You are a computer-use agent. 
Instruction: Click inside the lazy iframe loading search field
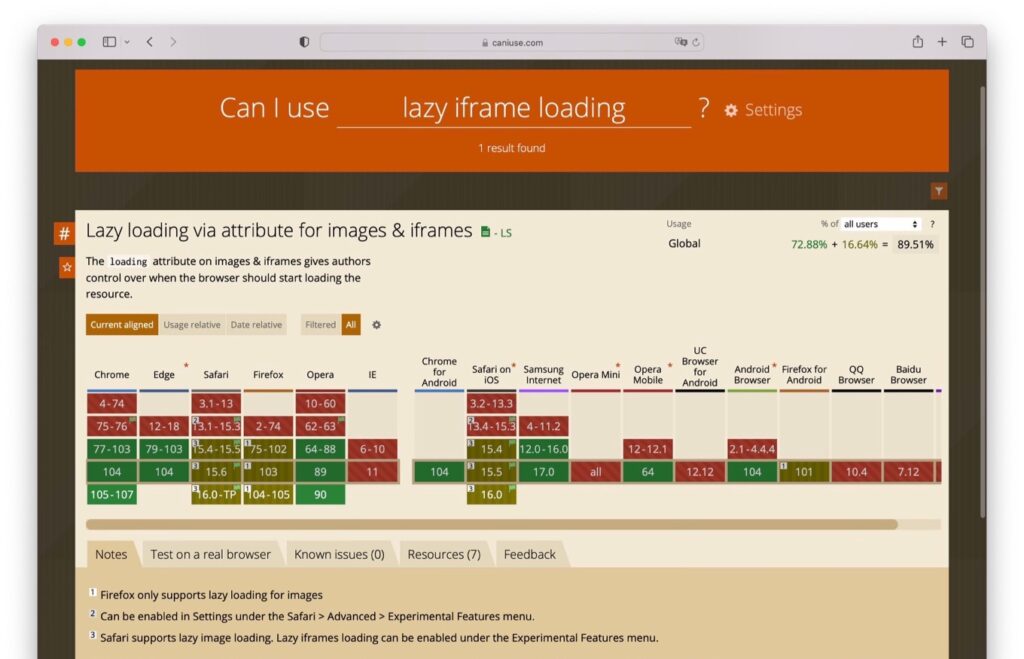pyautogui.click(x=512, y=108)
